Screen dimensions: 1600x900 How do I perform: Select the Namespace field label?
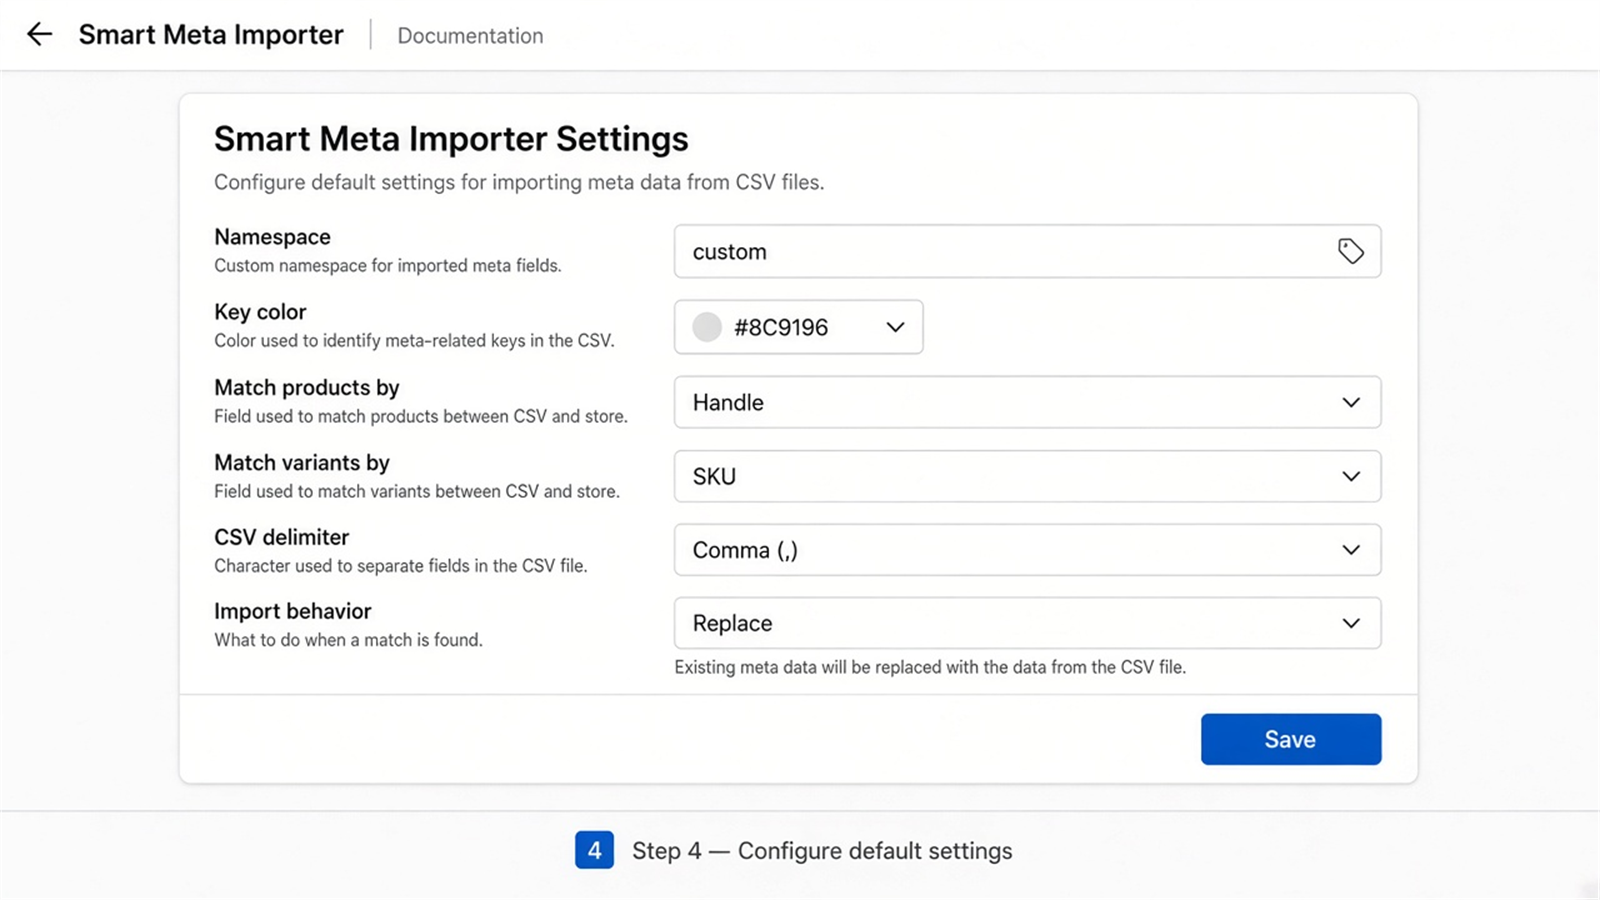coord(272,237)
